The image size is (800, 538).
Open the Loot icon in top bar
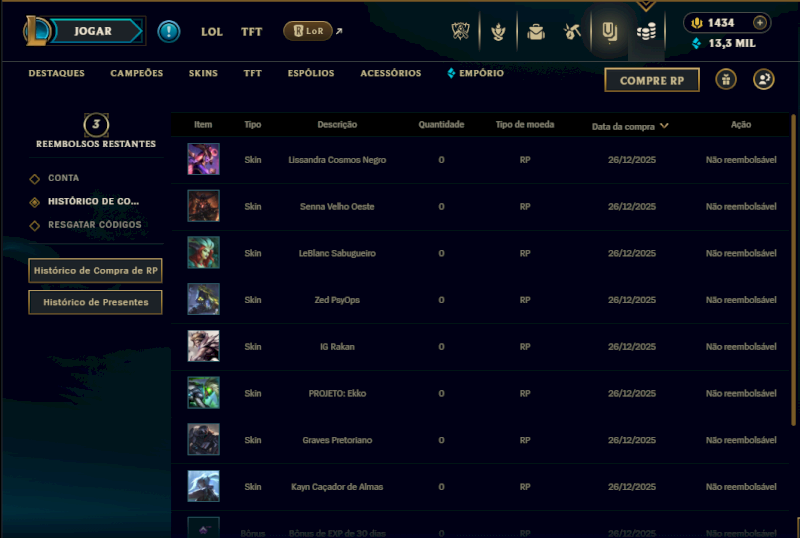609,32
